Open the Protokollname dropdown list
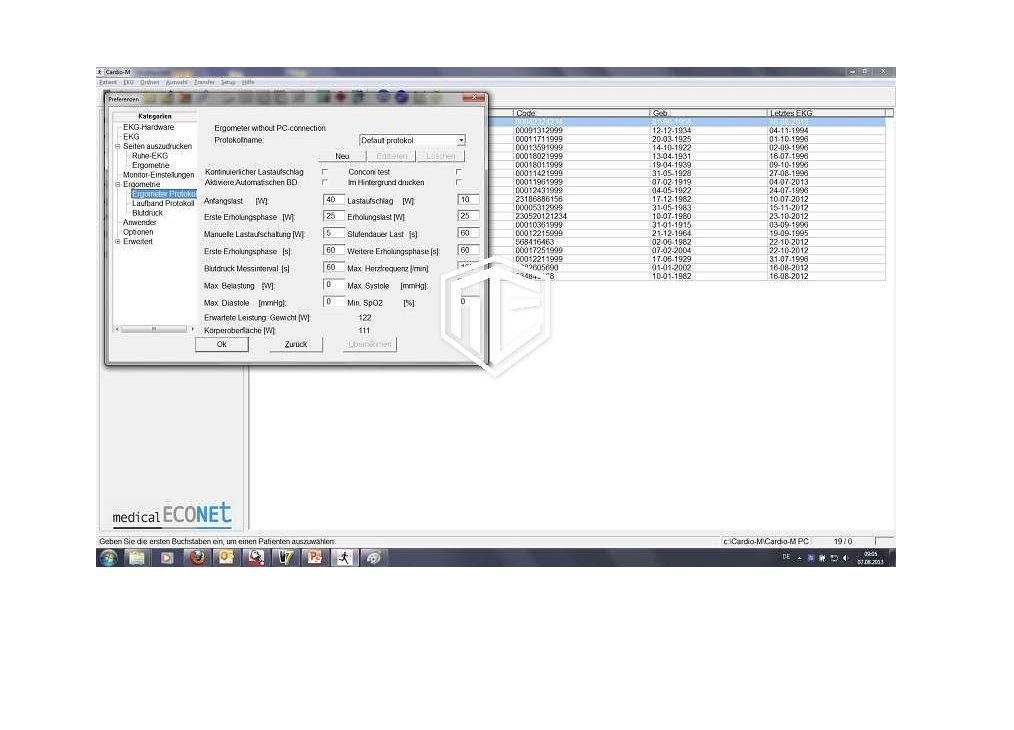 (461, 140)
